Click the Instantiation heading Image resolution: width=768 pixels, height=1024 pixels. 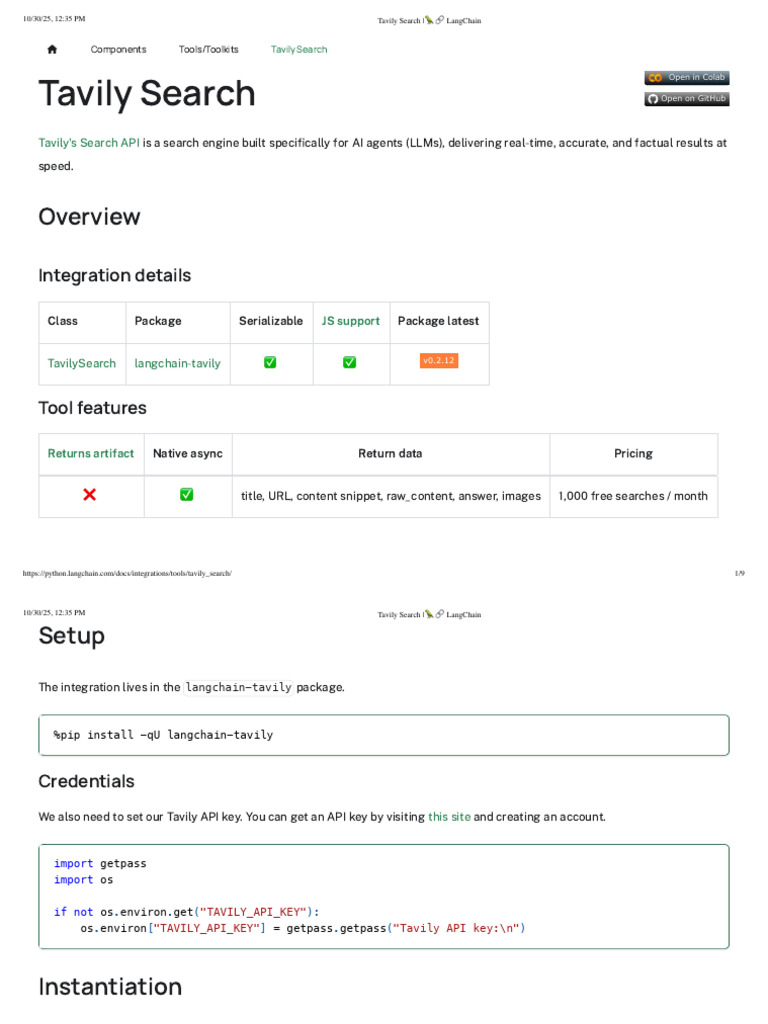[x=110, y=987]
